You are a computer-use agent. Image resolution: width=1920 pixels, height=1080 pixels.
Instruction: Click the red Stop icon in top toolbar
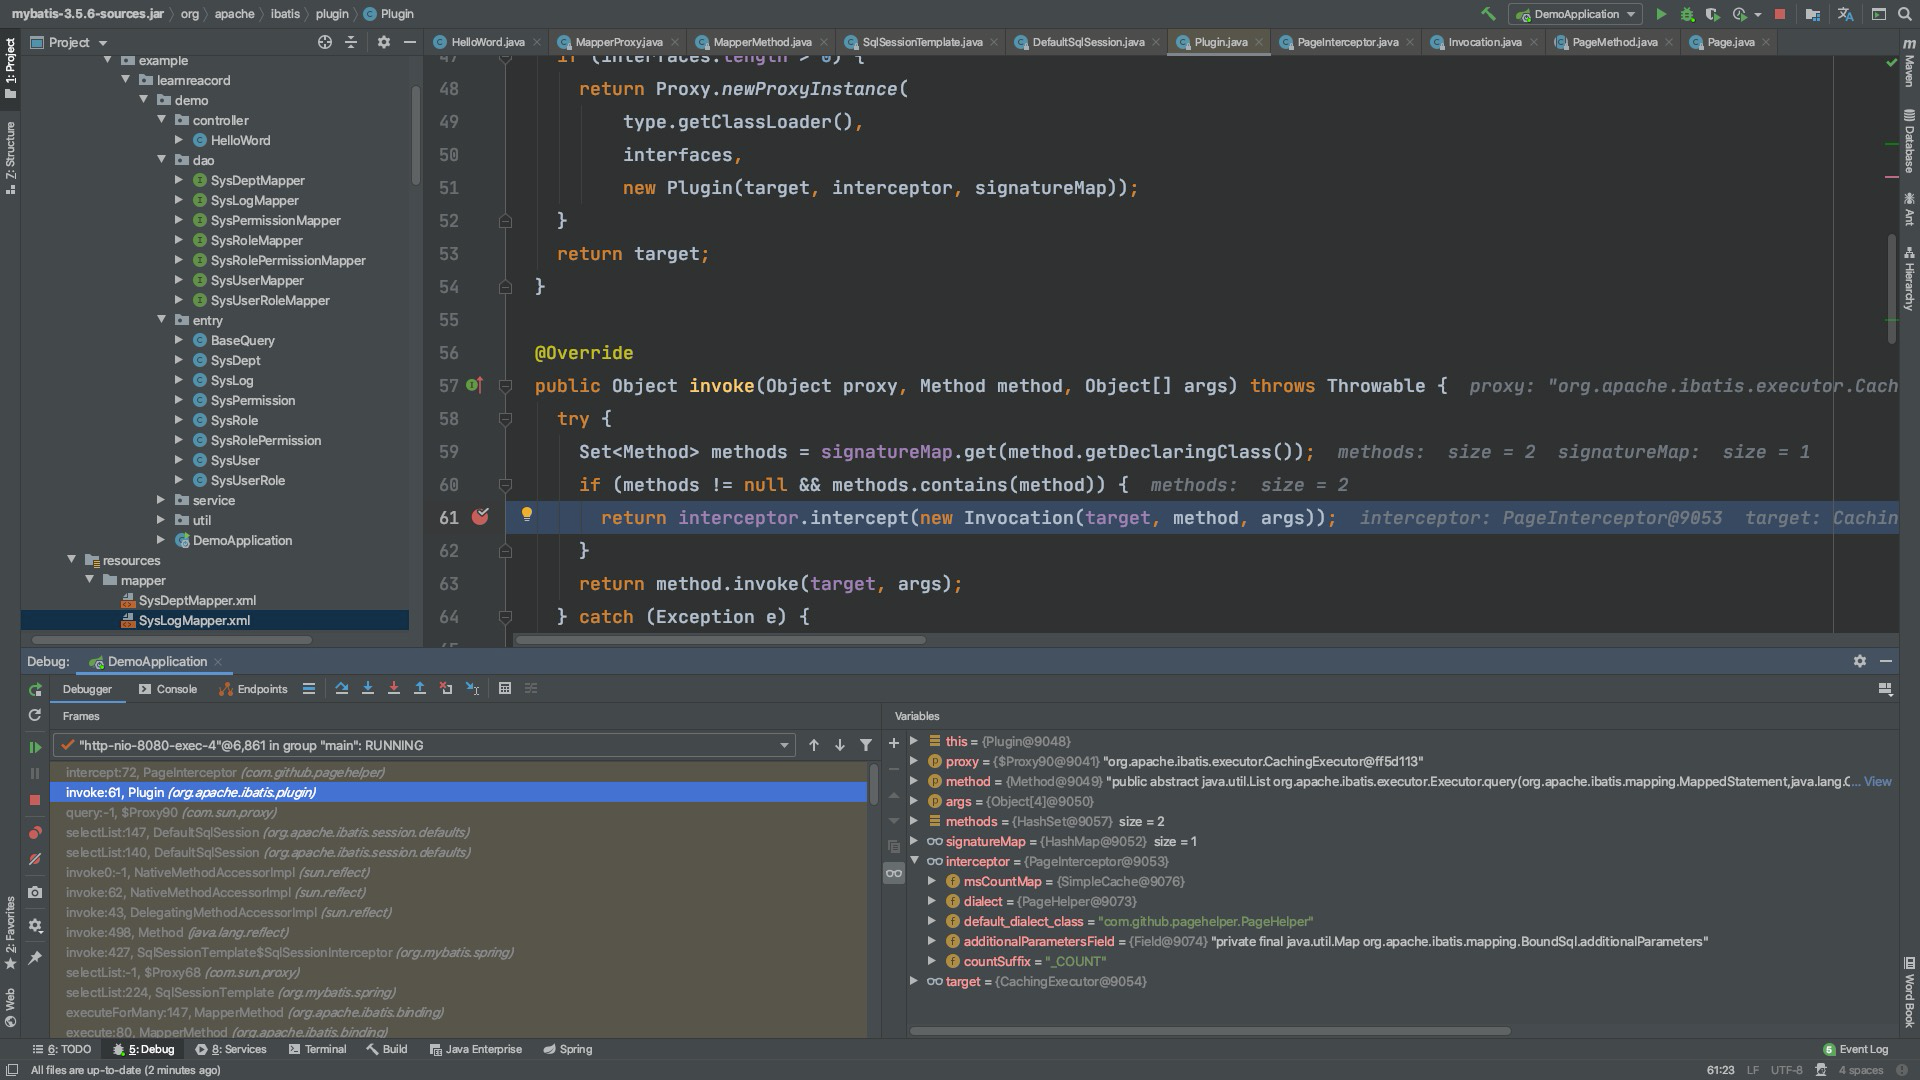[x=1780, y=14]
